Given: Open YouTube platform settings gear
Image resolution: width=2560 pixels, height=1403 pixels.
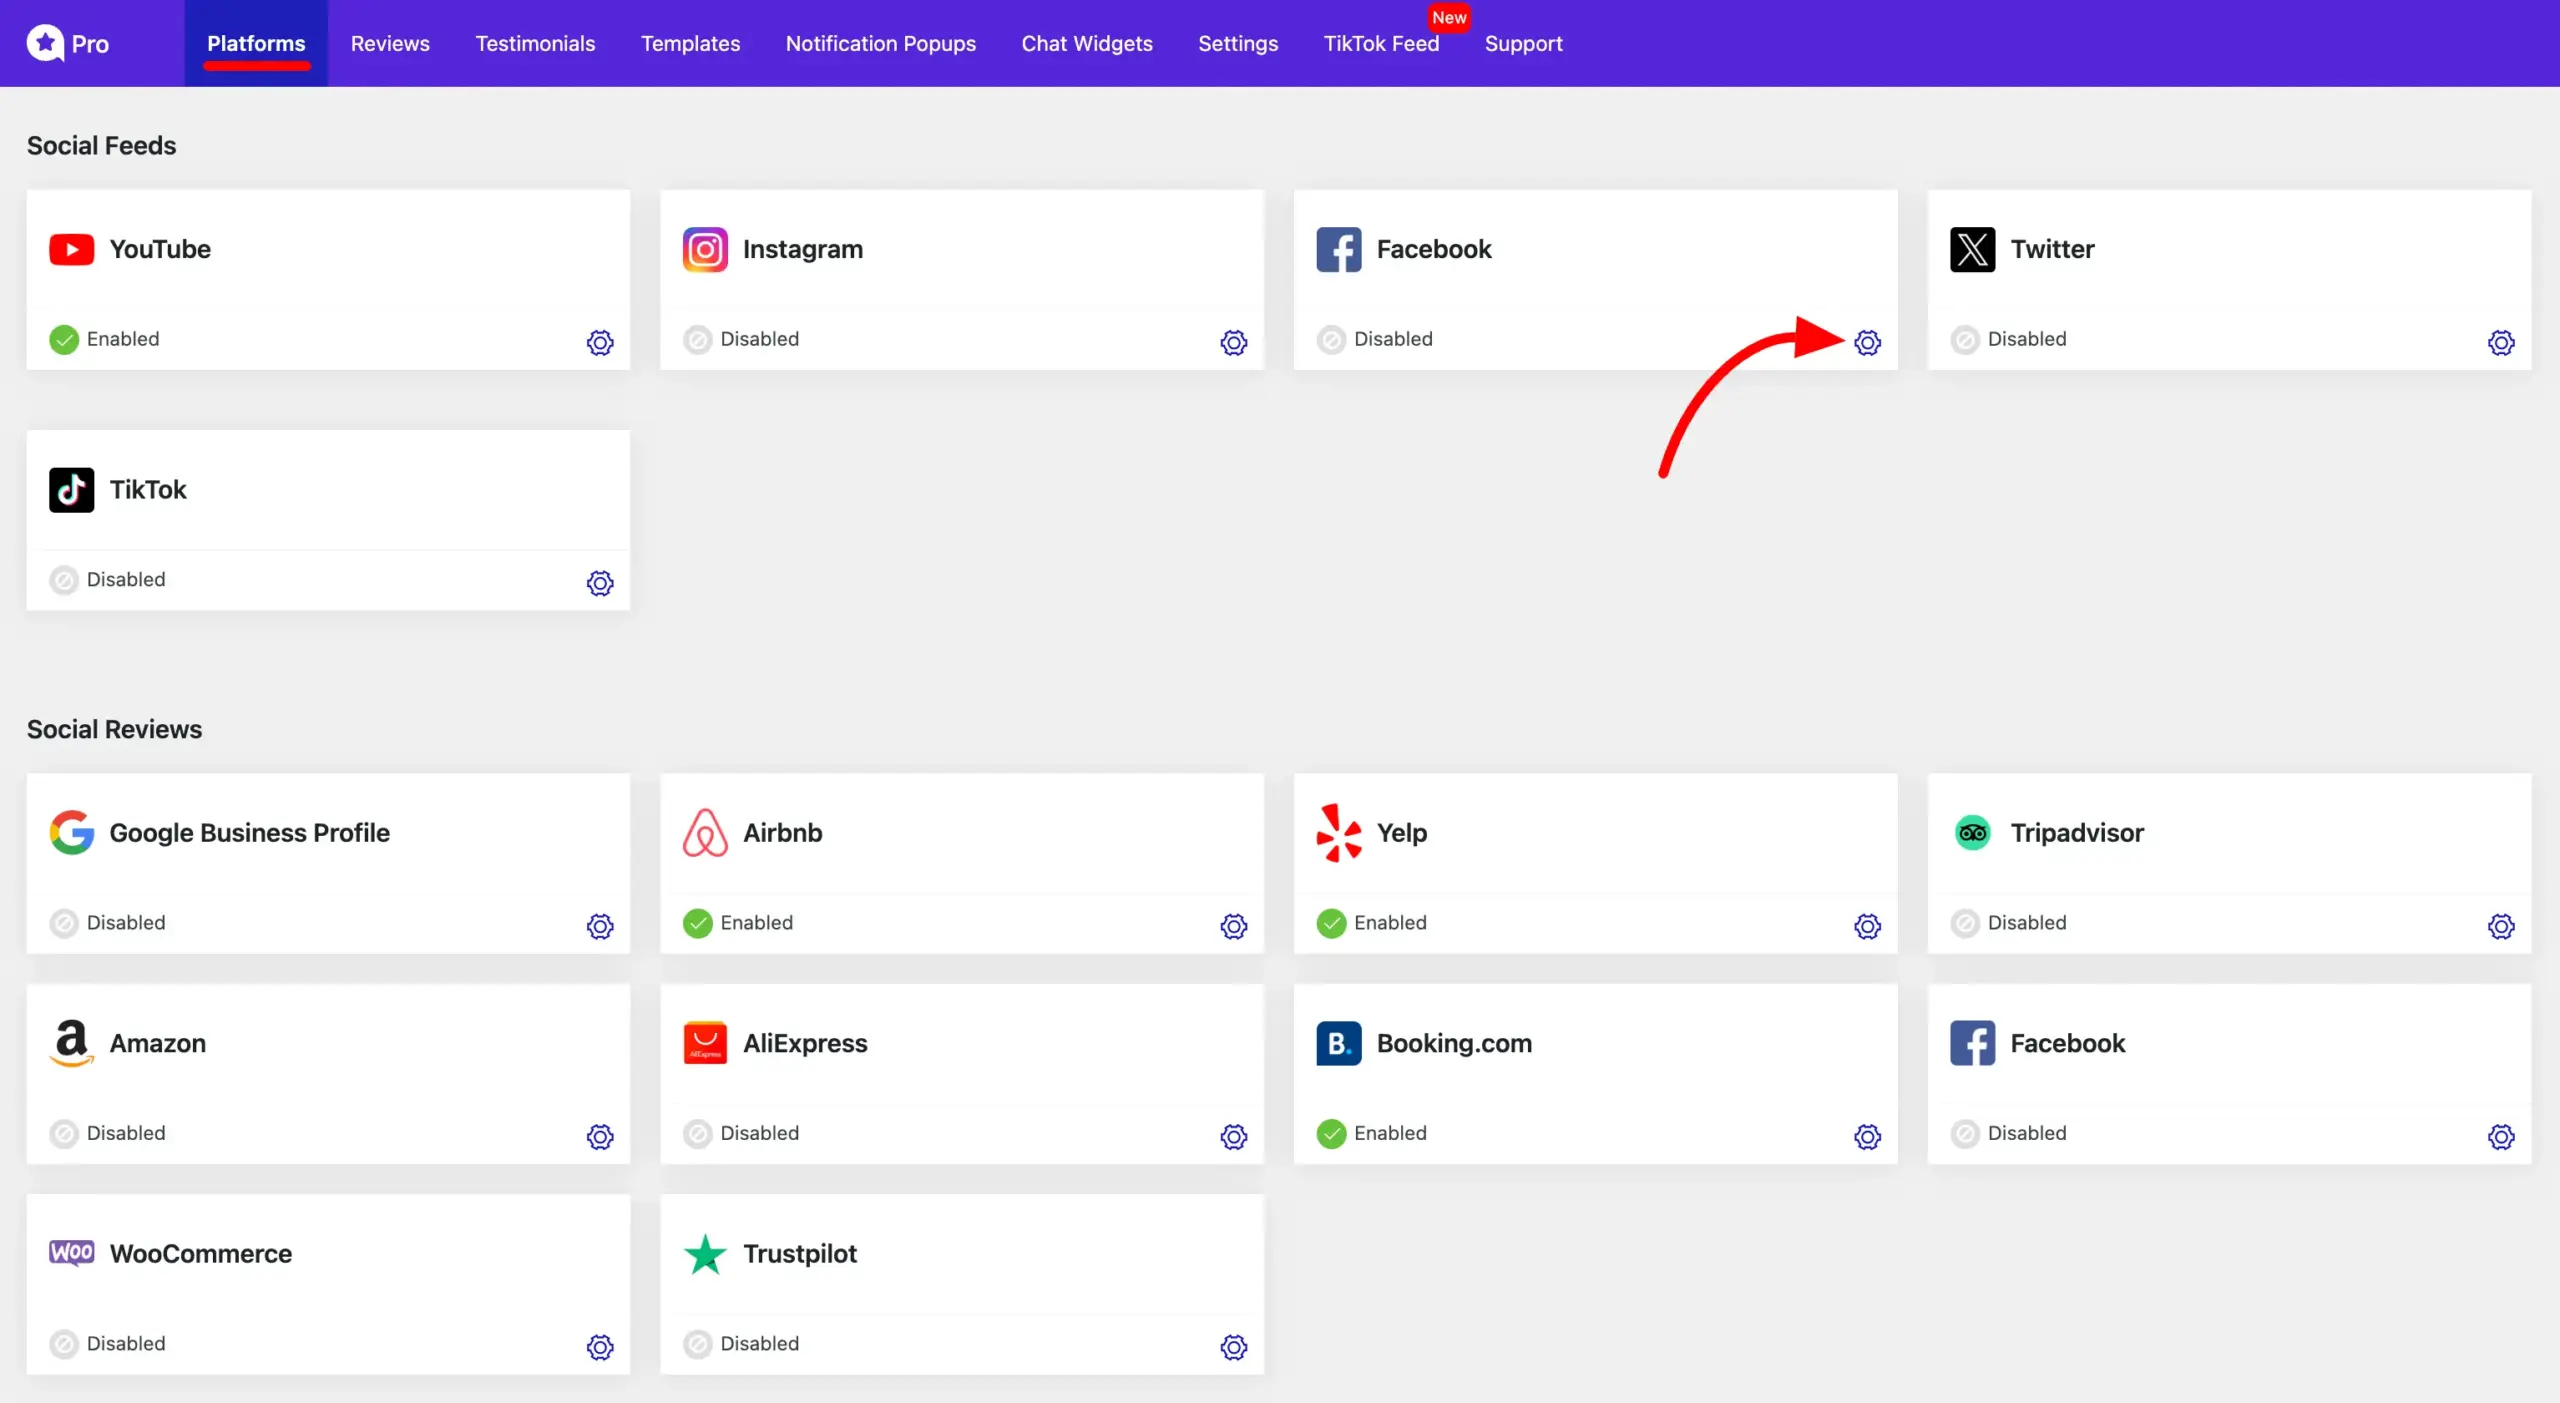Looking at the screenshot, I should click(600, 342).
